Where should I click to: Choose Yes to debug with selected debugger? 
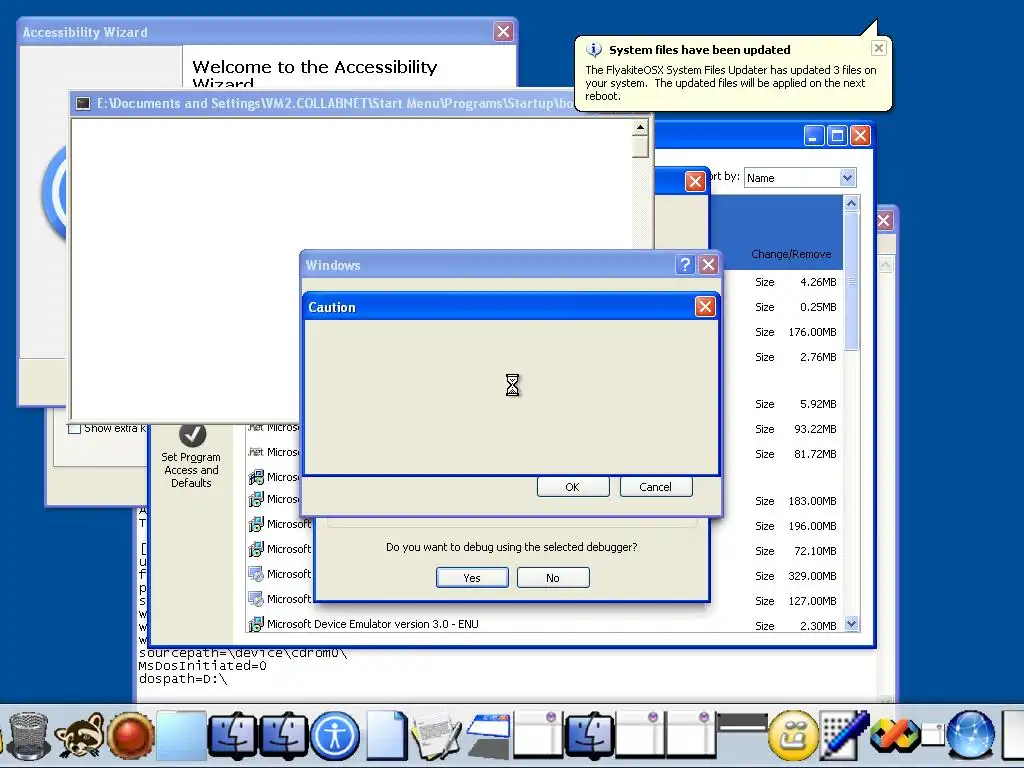472,578
